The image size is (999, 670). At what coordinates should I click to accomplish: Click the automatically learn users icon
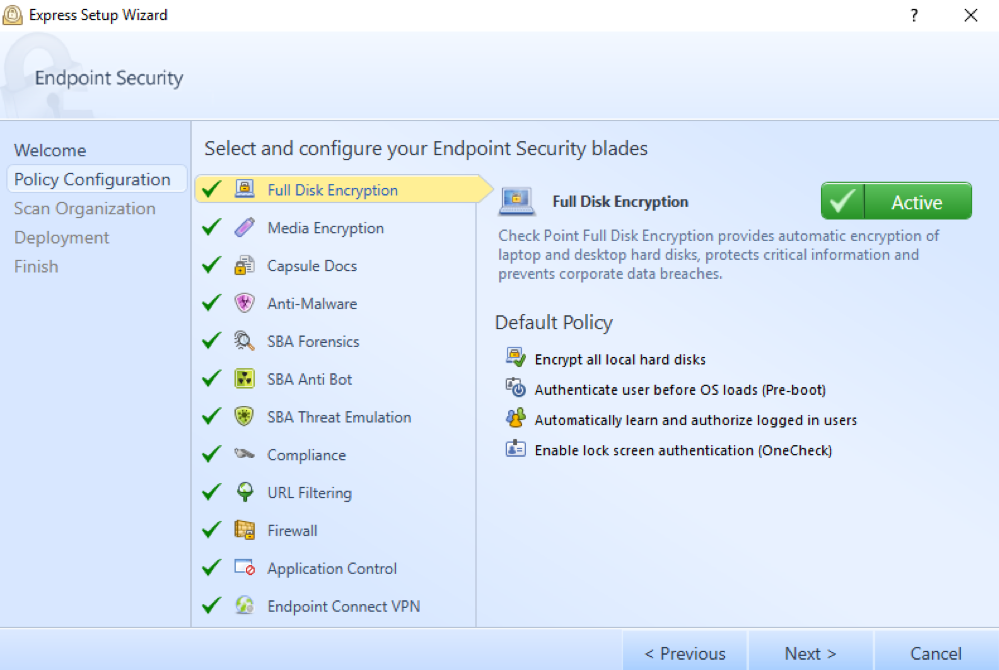tap(515, 418)
